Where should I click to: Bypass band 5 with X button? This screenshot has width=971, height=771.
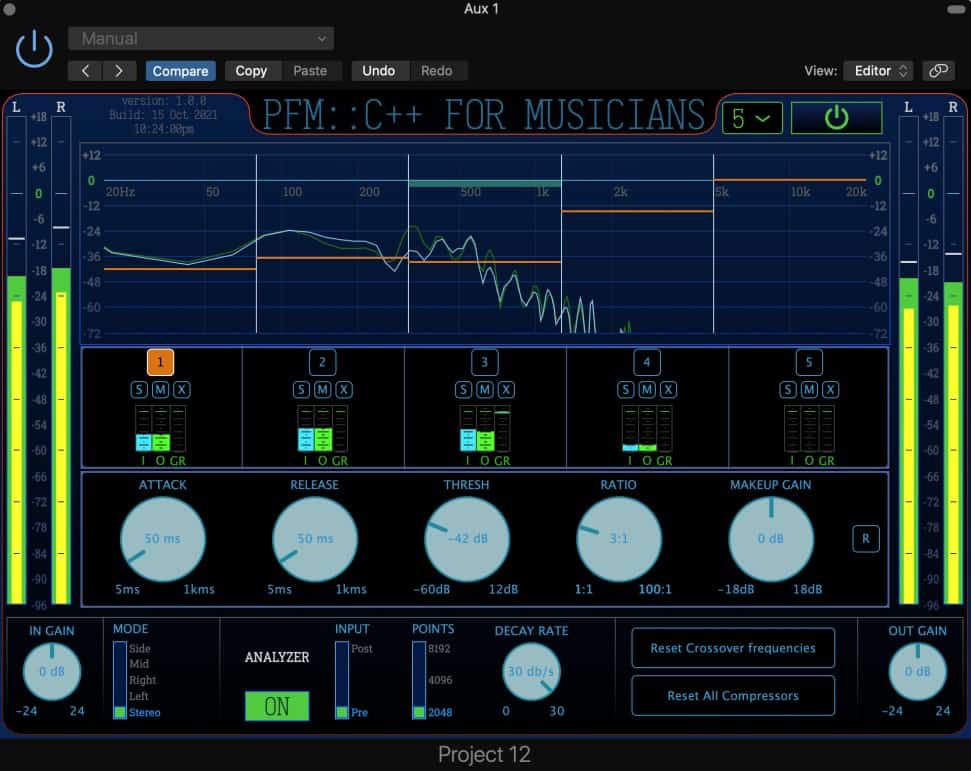830,389
